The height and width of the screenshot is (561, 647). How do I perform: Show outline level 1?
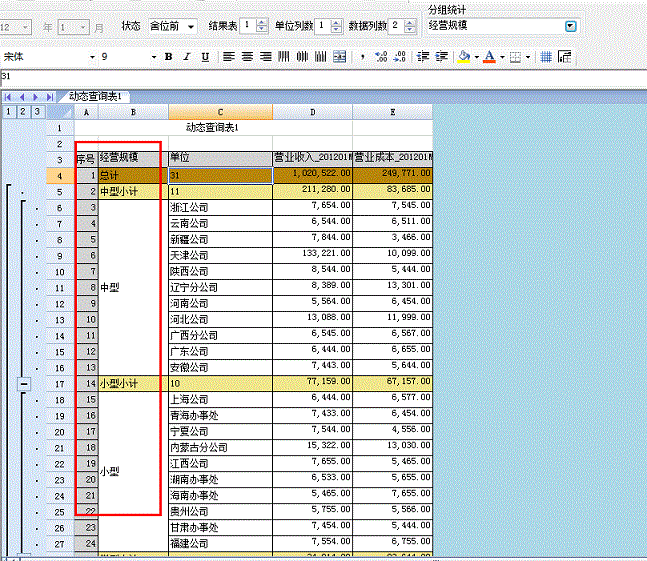[8, 112]
